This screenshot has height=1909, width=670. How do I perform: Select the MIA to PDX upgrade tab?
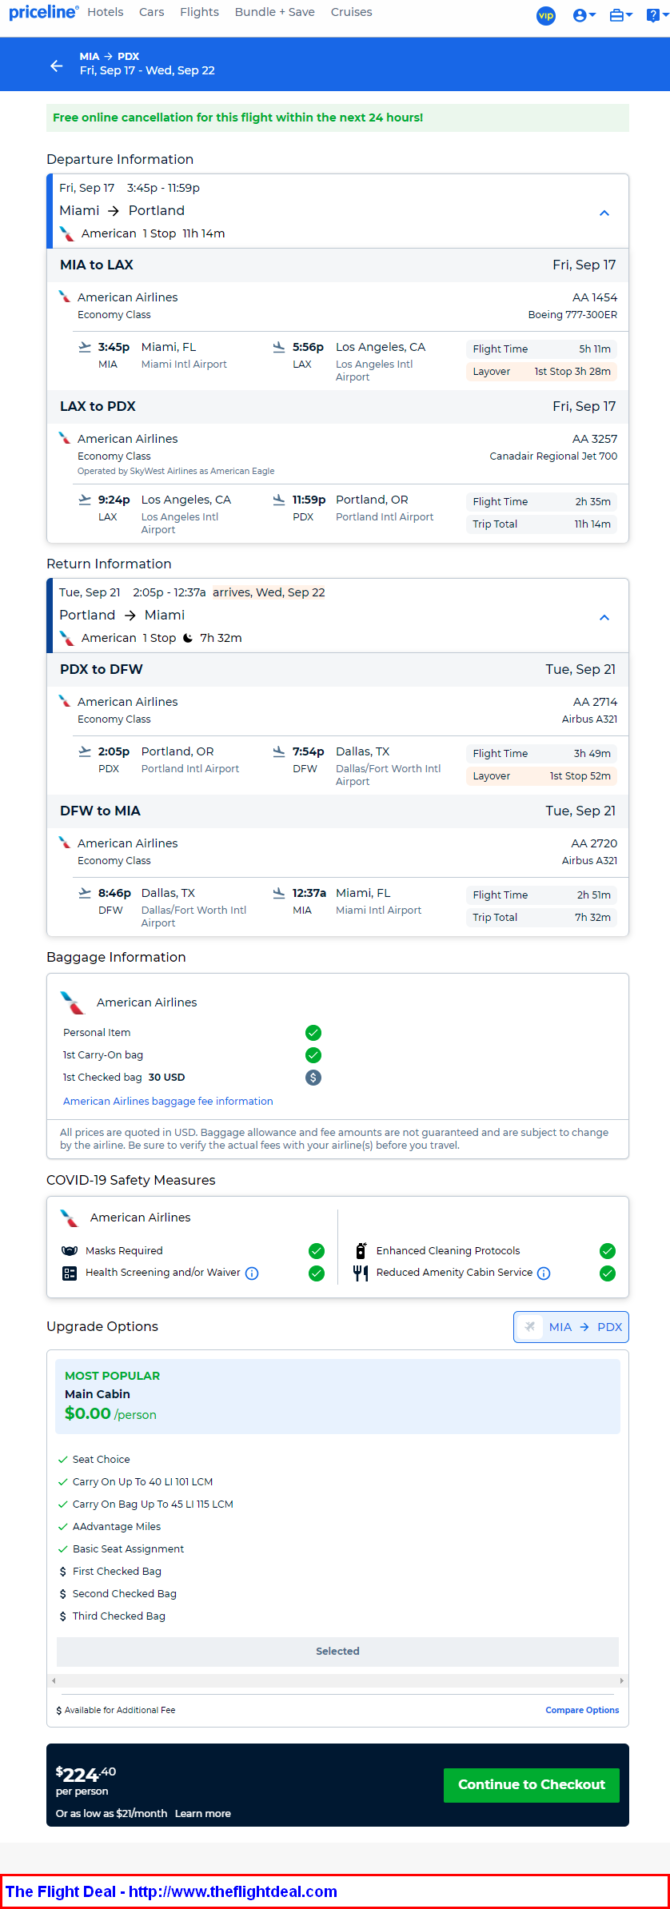tap(571, 1327)
